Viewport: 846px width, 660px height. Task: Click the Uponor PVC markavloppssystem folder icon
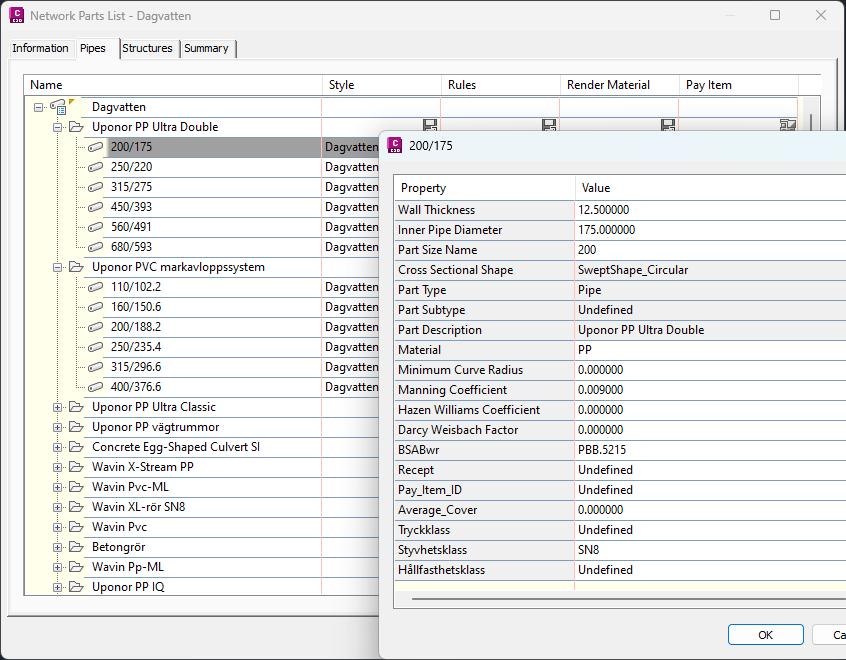(x=77, y=267)
